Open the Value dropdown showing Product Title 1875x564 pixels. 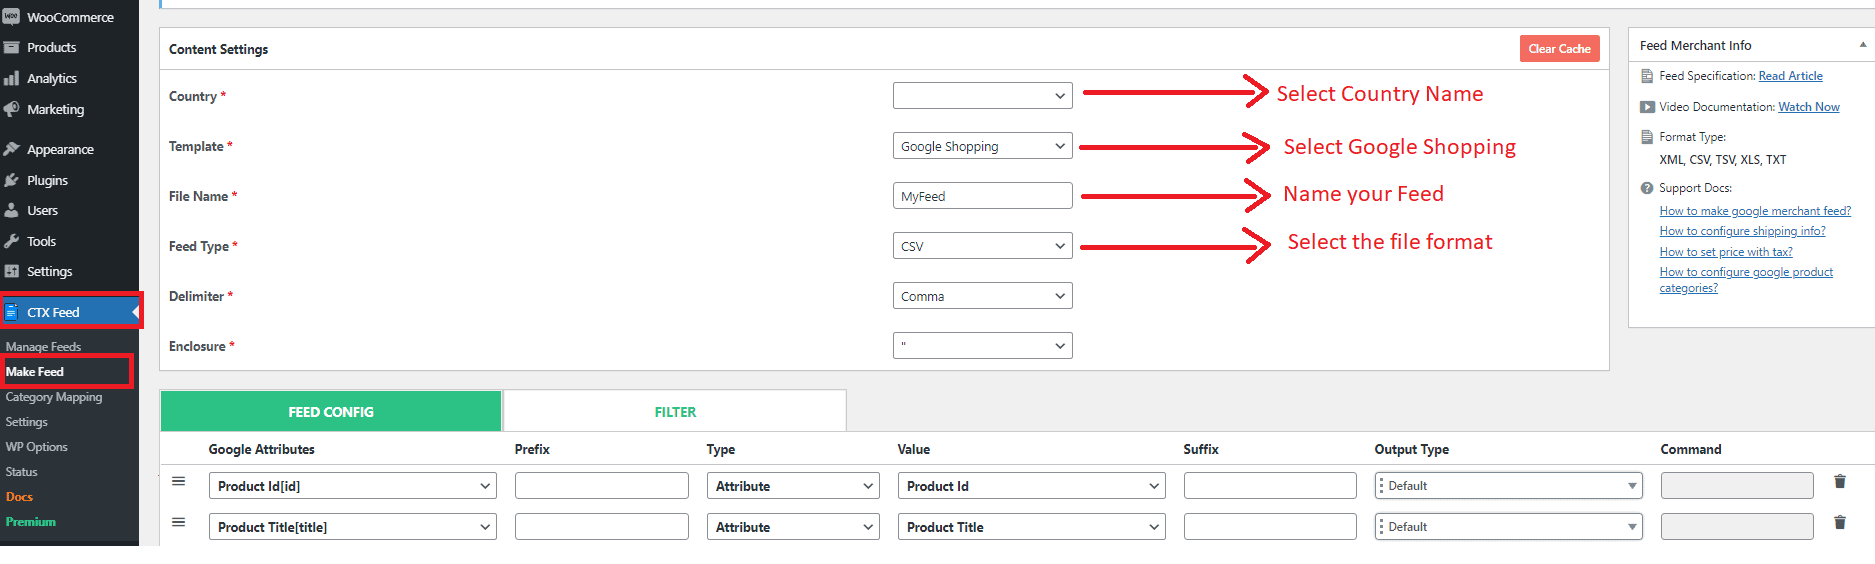(x=1032, y=527)
